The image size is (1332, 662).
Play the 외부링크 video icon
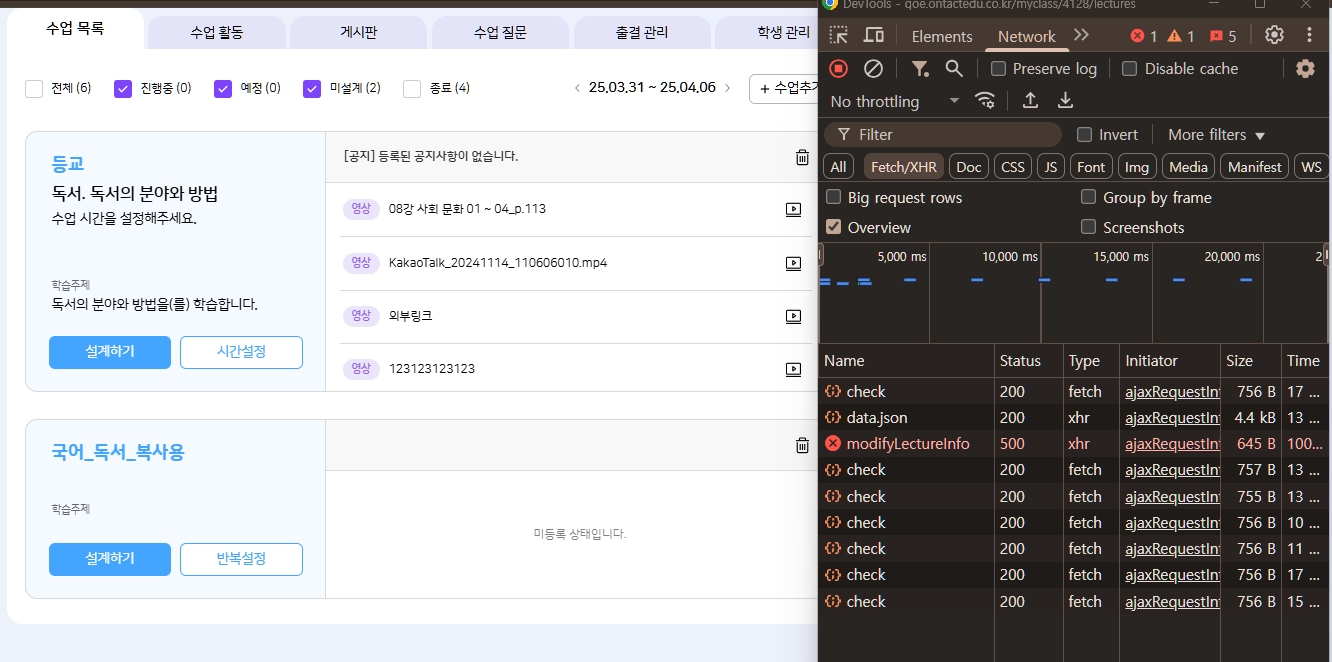[793, 316]
